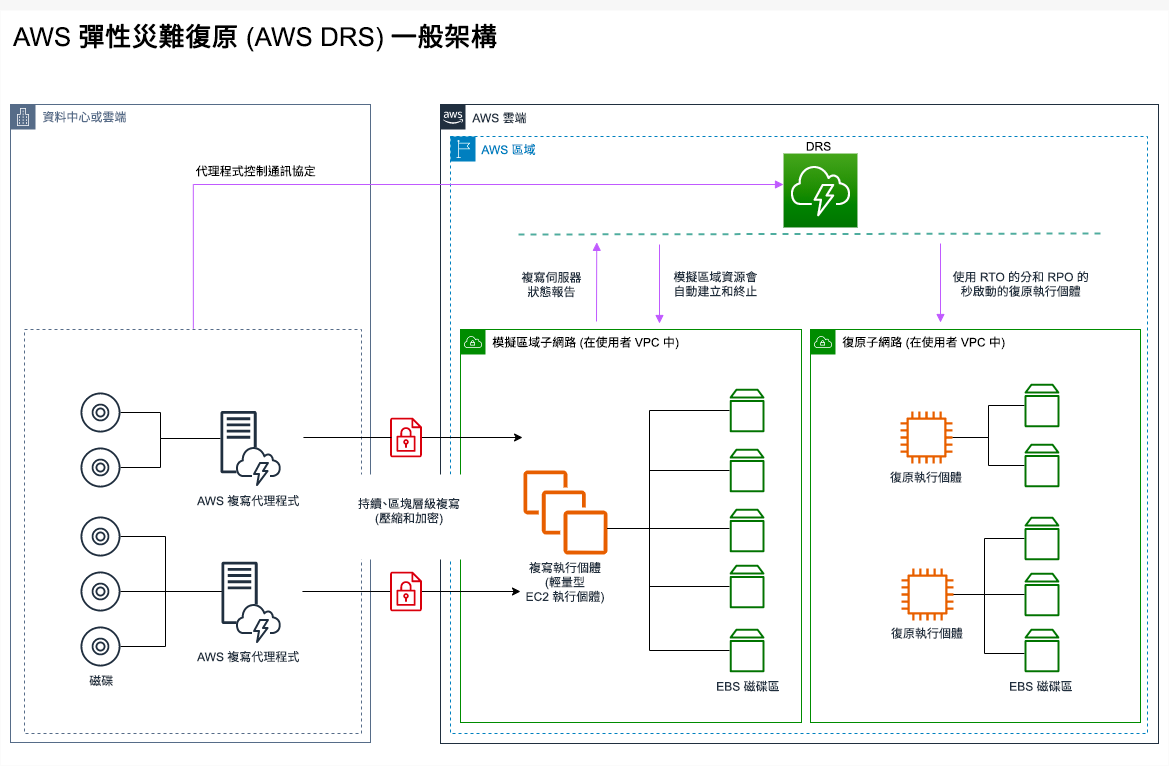Click the 'AWS 區域' label
Image resolution: width=1169 pixels, height=766 pixels.
pos(508,150)
